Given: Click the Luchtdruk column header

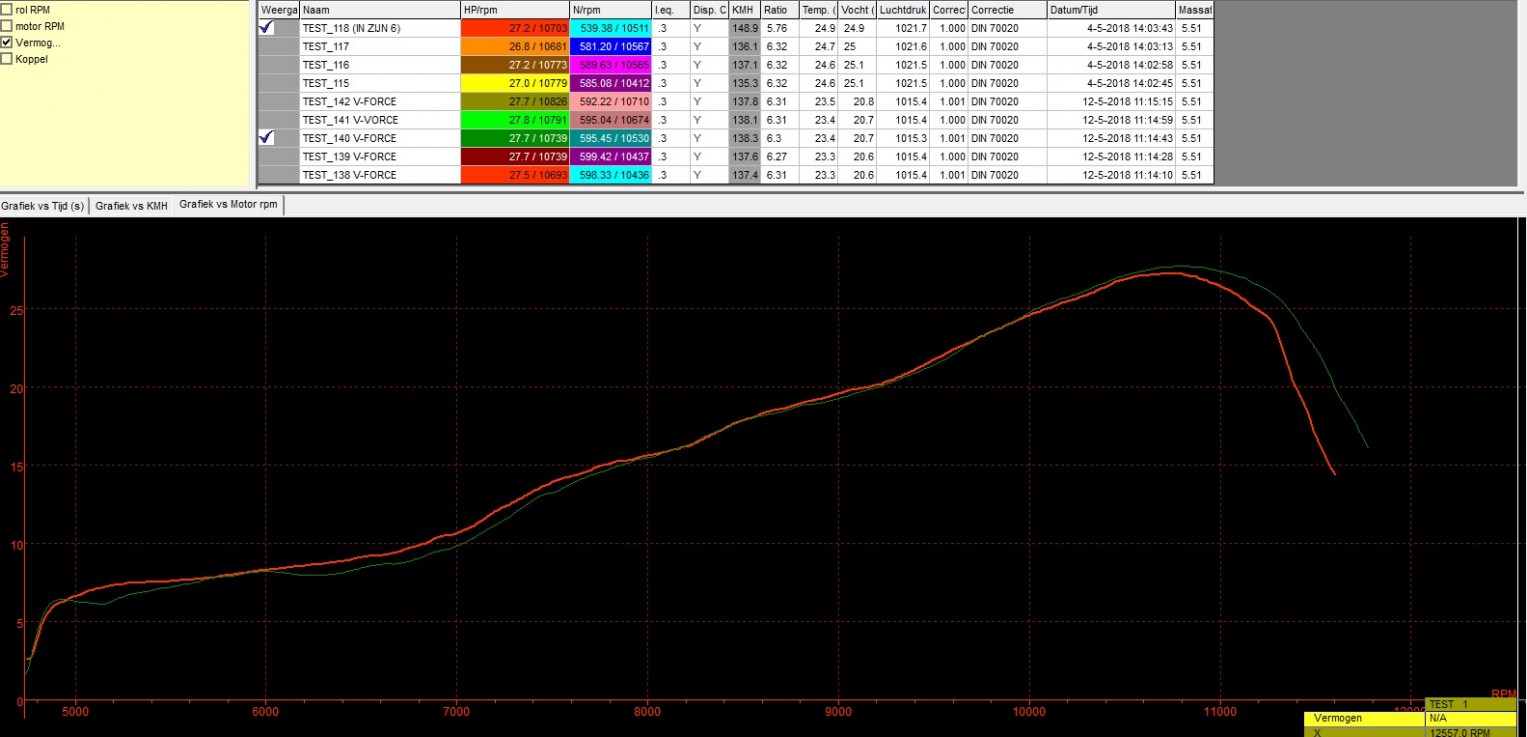Looking at the screenshot, I should (x=903, y=9).
